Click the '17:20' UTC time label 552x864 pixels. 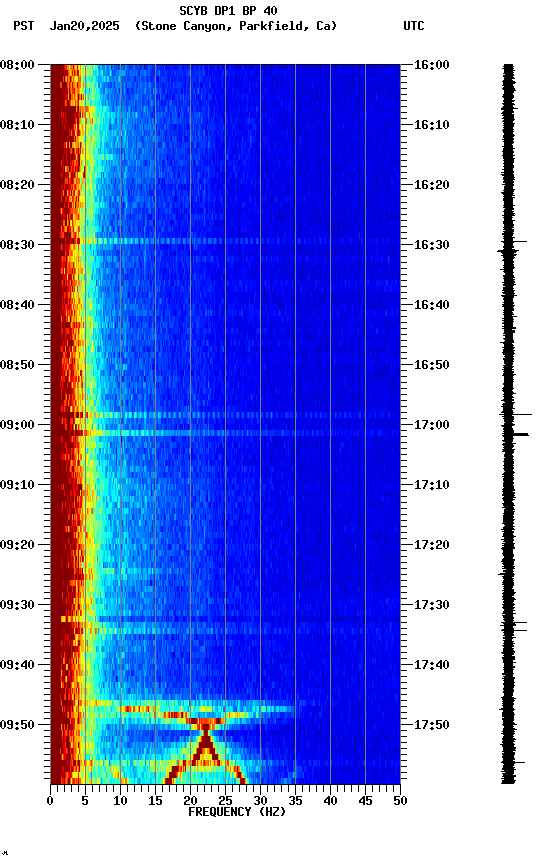tap(432, 546)
